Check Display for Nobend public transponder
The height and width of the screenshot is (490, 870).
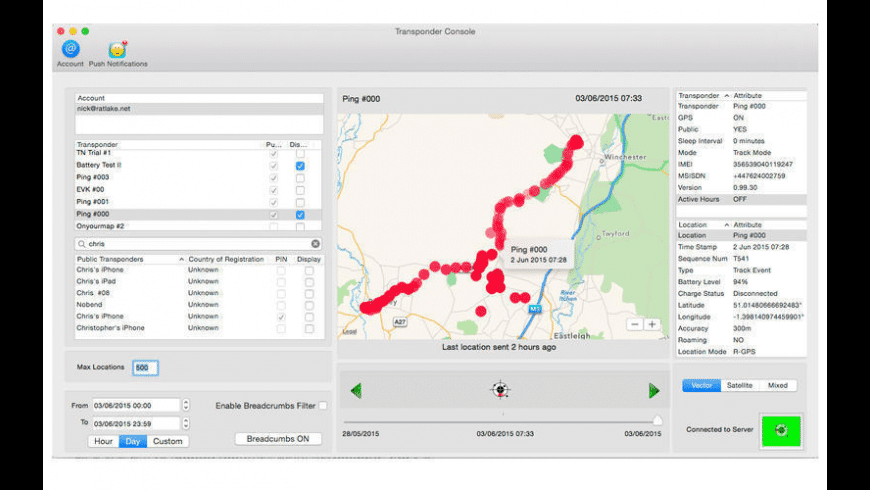coord(309,305)
